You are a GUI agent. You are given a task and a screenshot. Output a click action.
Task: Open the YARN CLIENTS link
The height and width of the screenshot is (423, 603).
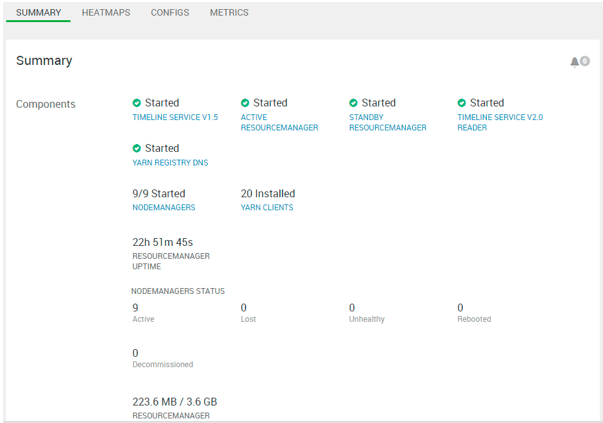point(267,207)
